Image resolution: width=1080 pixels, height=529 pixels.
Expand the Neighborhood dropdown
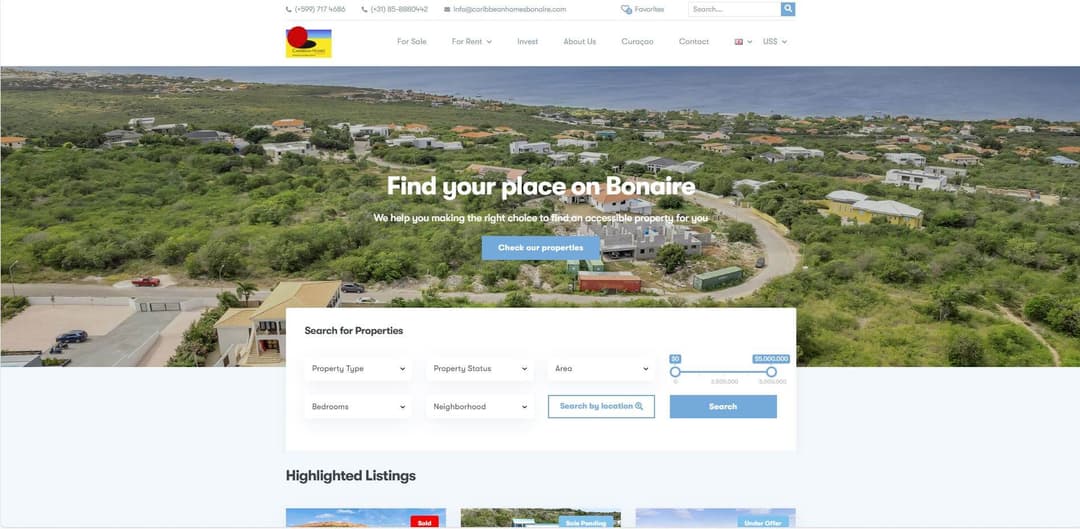(480, 406)
